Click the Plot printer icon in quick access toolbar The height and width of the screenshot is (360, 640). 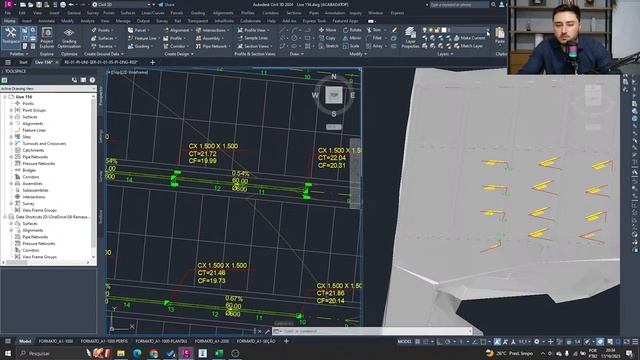pos(63,4)
